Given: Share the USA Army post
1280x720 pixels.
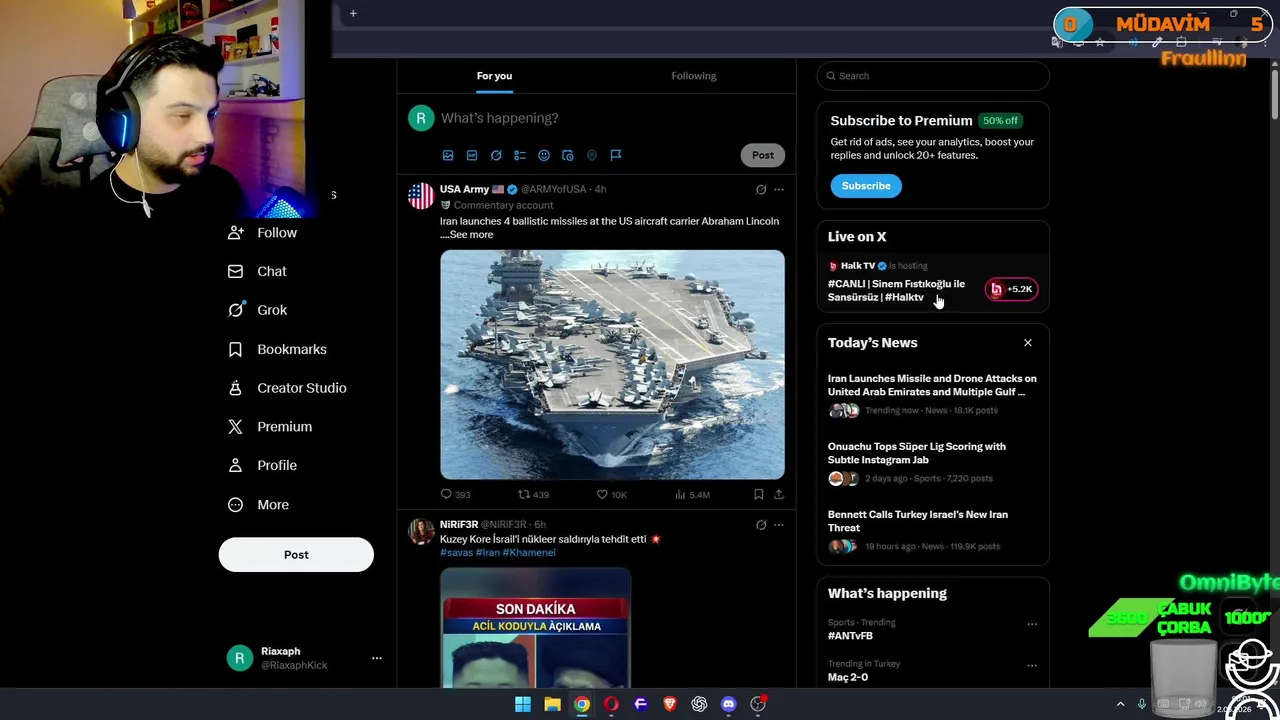Looking at the screenshot, I should [x=779, y=494].
